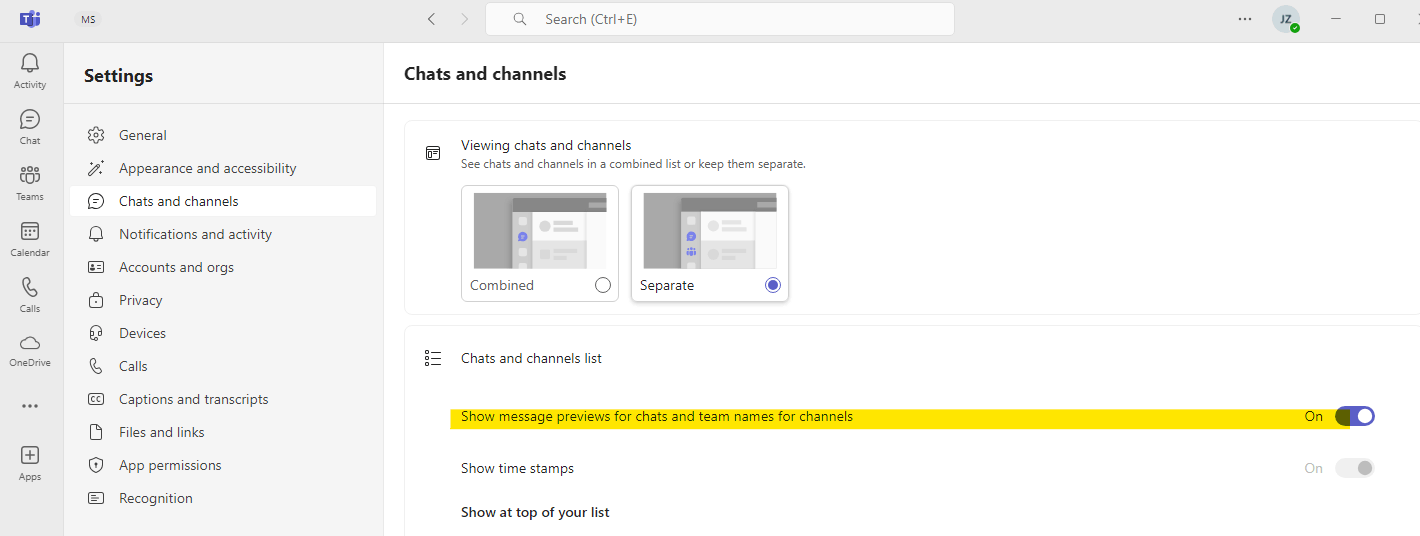Open Accounts and orgs settings
This screenshot has width=1420, height=536.
tap(223, 267)
